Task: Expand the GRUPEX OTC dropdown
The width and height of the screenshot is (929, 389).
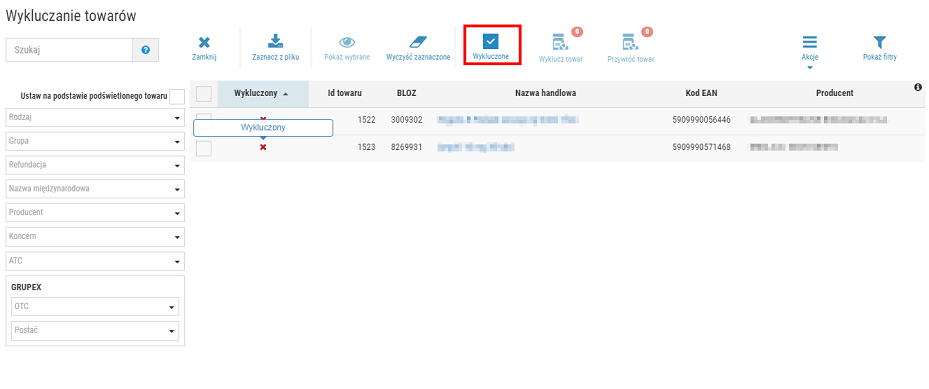Action: pyautogui.click(x=95, y=307)
